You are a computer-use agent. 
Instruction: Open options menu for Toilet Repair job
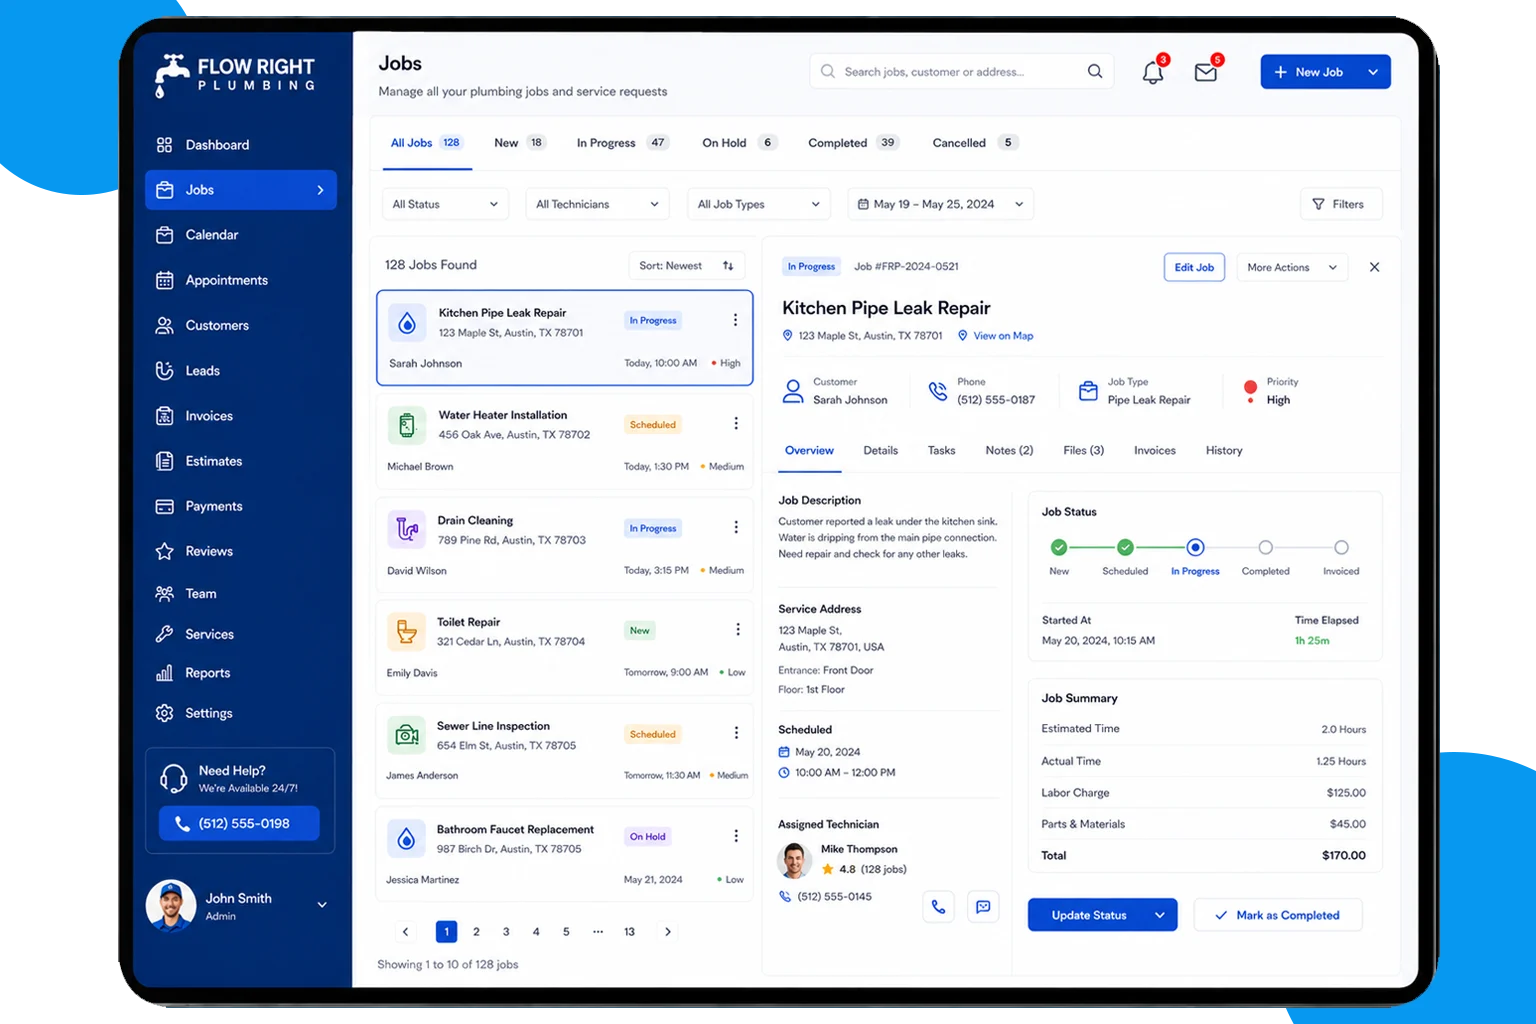coord(738,629)
